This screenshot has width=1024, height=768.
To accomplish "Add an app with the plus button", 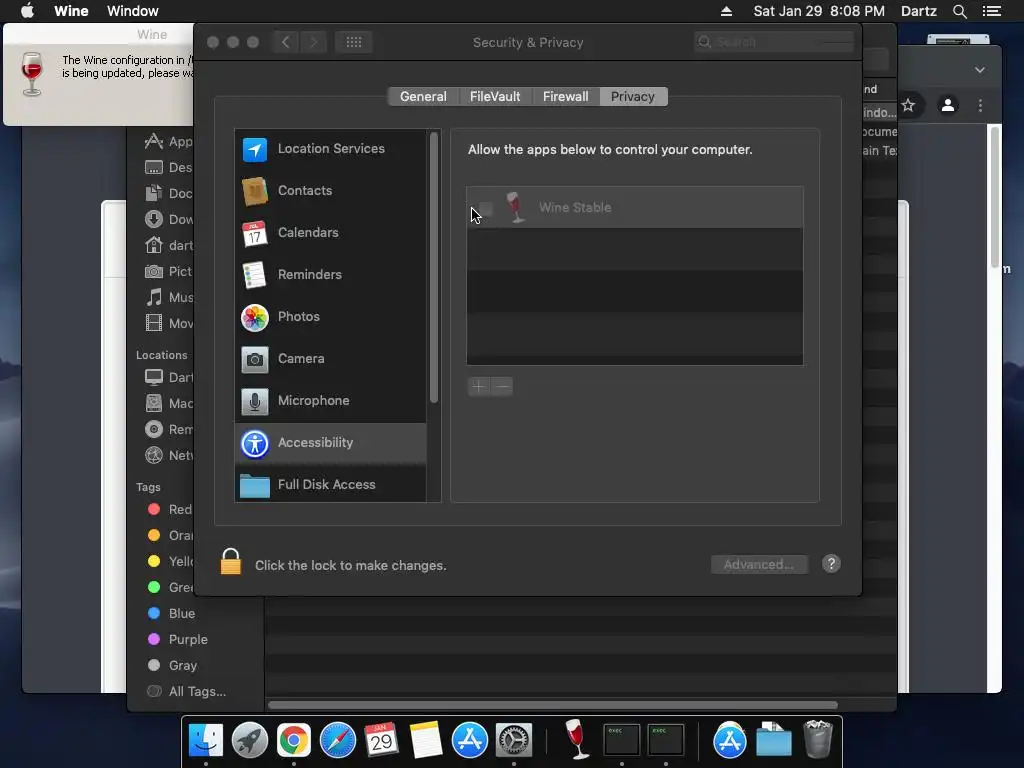I will click(x=479, y=386).
